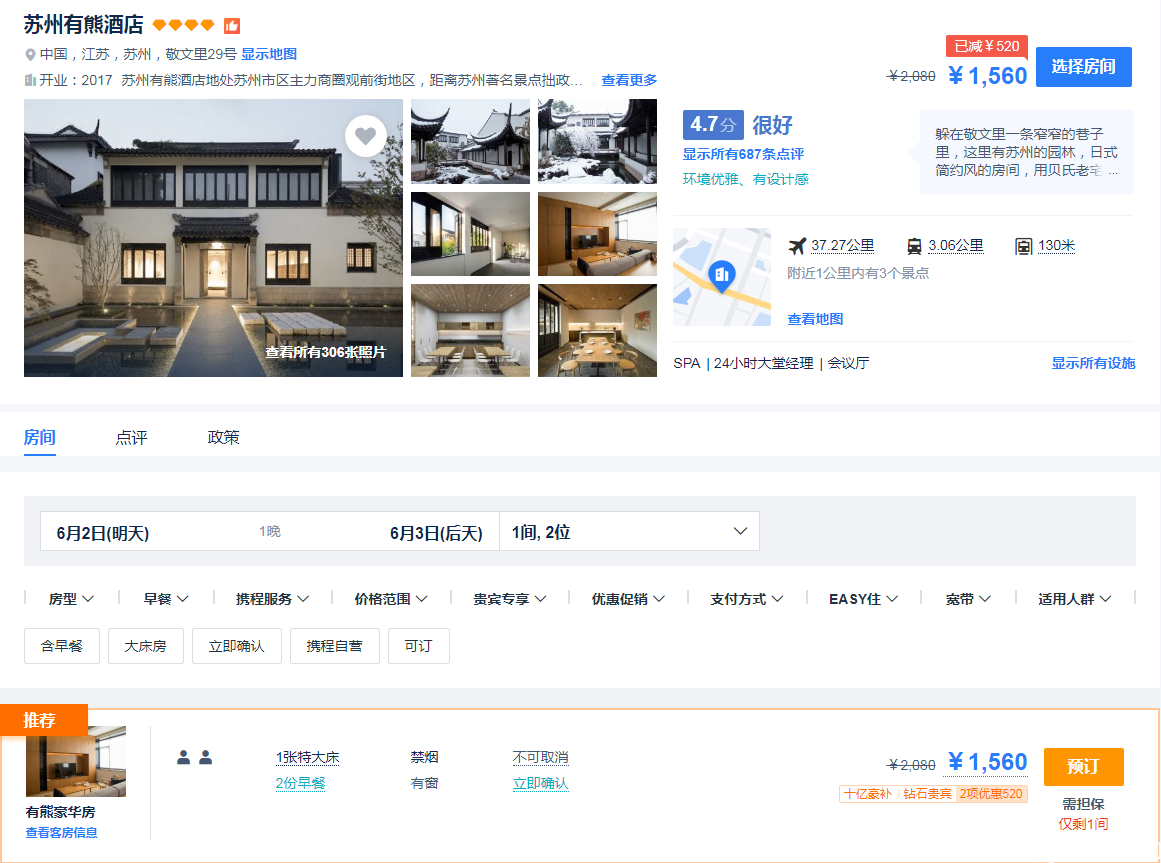The image size is (1161, 863).
Task: Toggle the 携程自营 quick filter
Action: (x=335, y=646)
